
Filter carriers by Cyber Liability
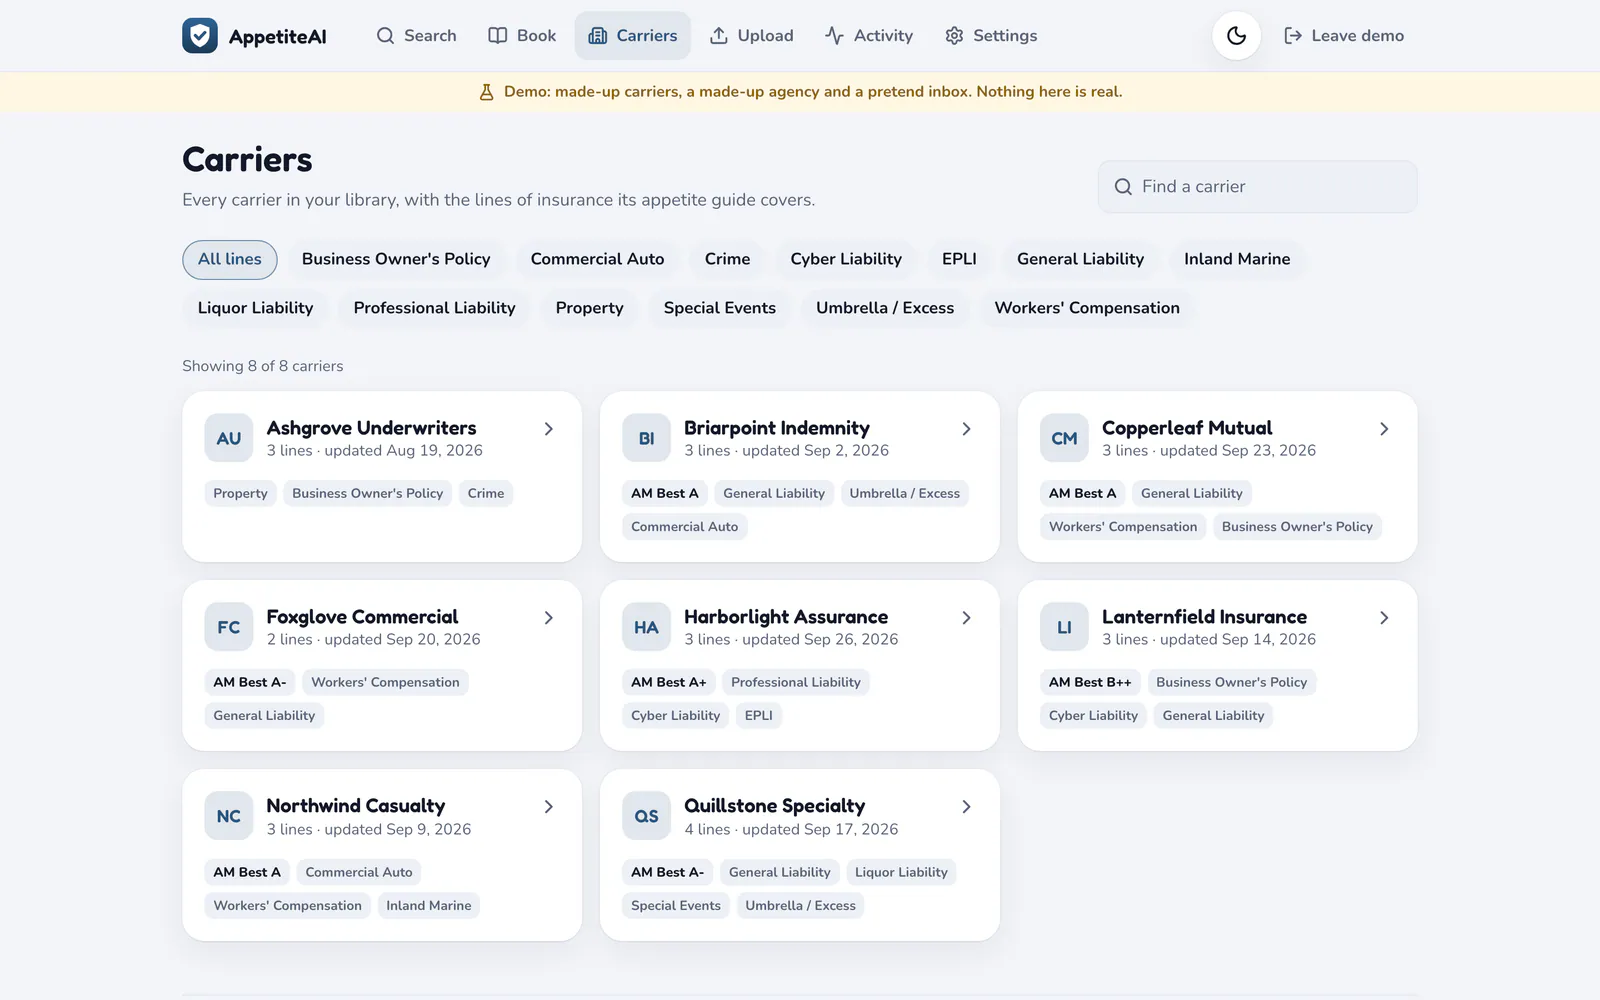(846, 259)
